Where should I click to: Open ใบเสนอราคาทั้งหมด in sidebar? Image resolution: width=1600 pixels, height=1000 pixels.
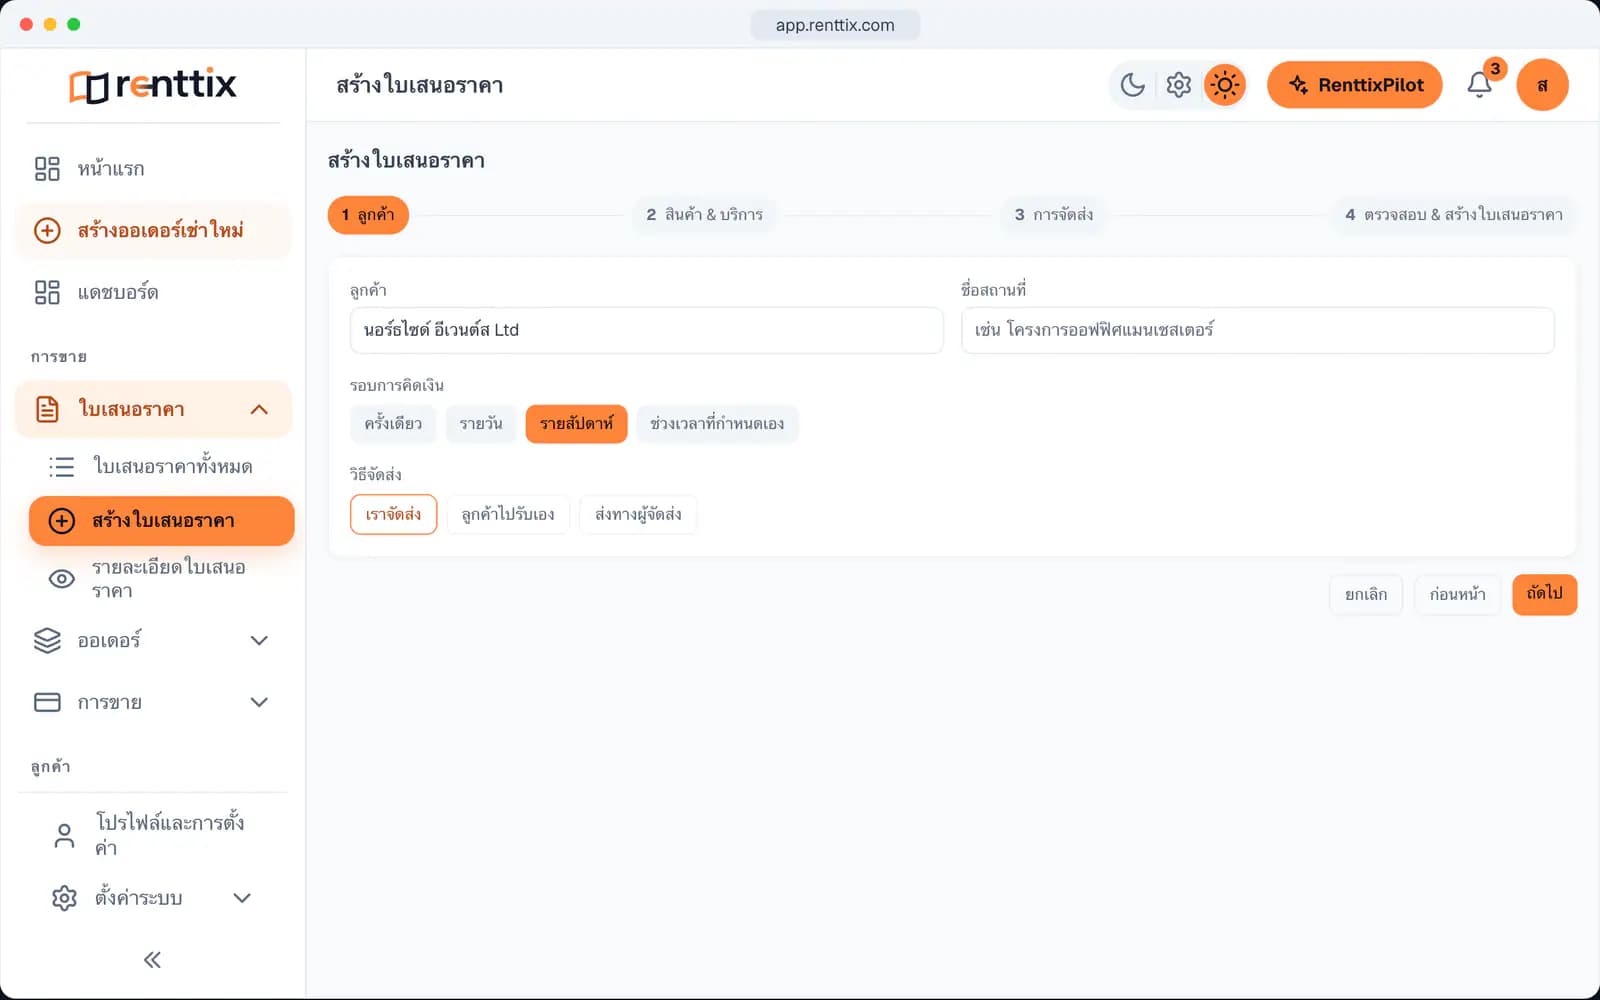[x=162, y=467]
